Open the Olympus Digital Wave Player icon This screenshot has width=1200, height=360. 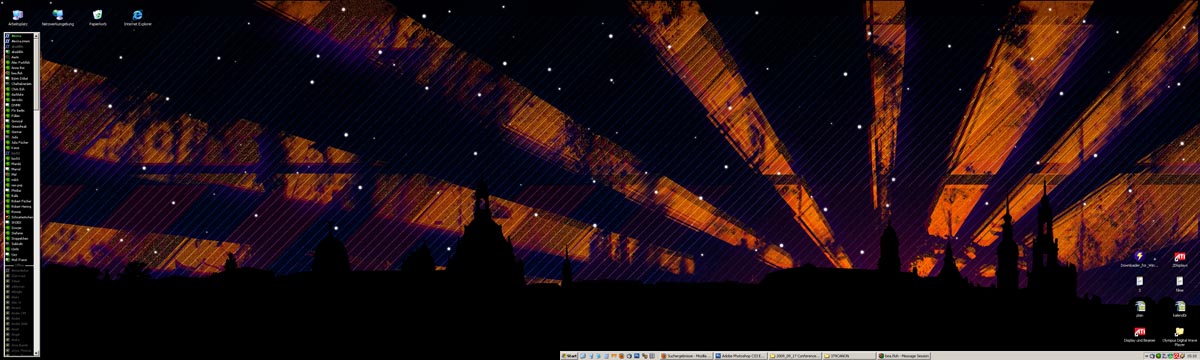(1180, 336)
